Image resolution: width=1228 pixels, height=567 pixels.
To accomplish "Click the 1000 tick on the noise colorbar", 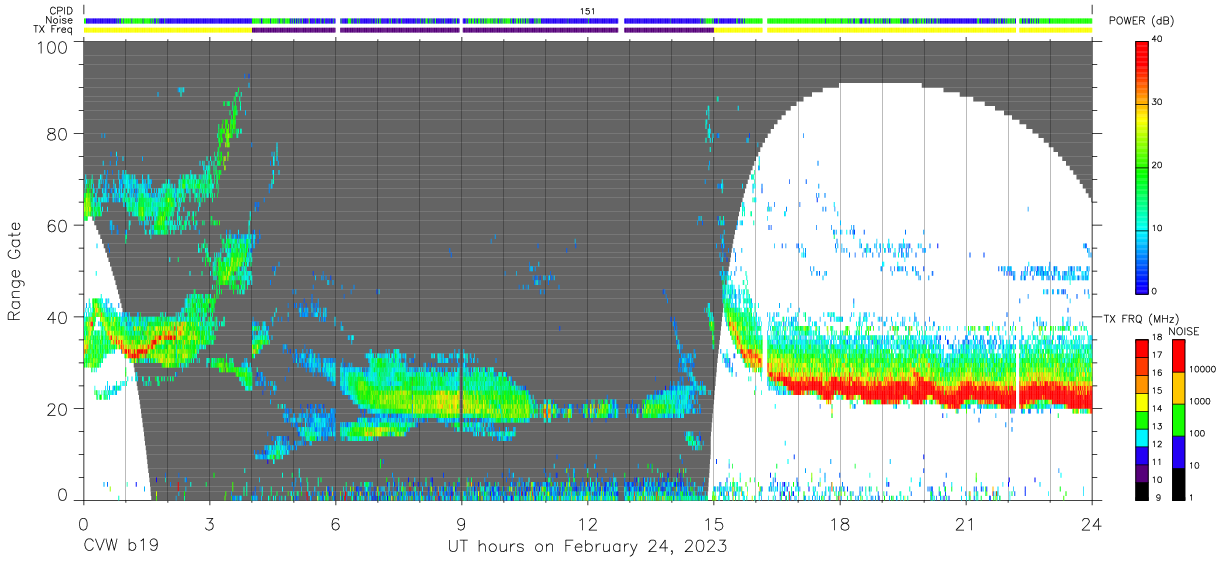I will click(x=1198, y=401).
